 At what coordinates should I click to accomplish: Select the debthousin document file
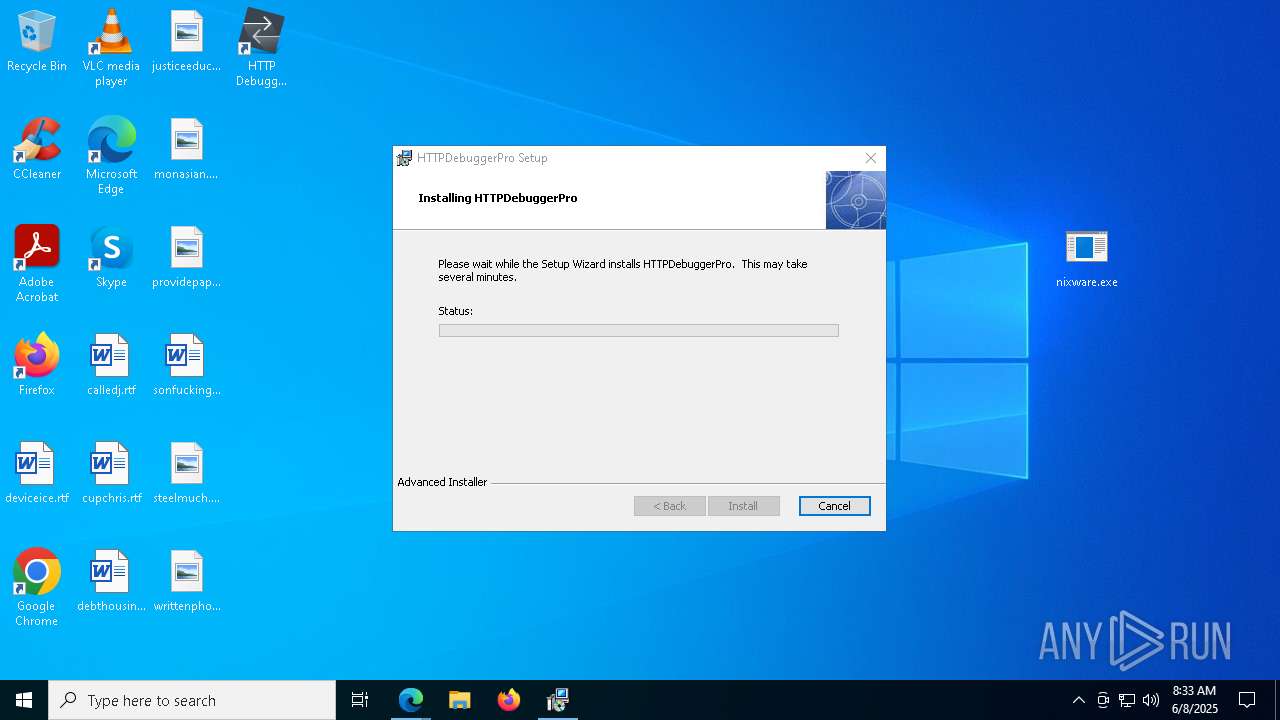point(111,581)
